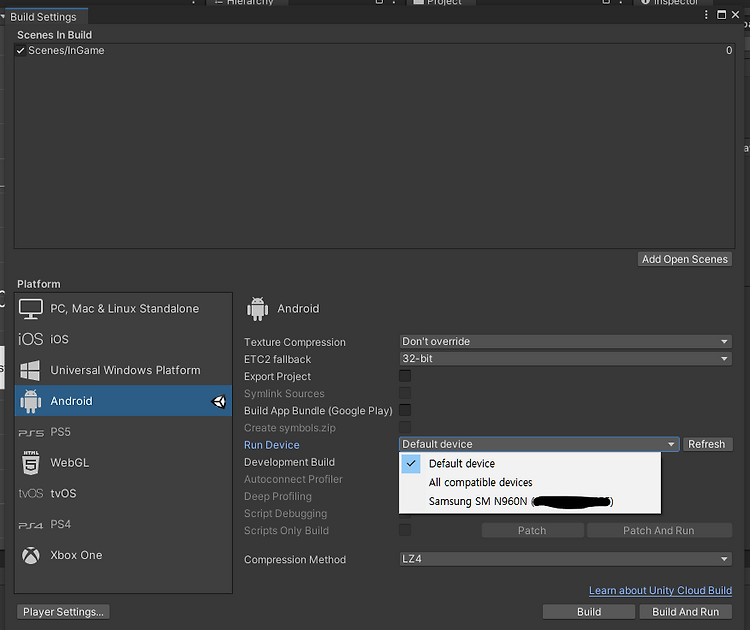
Task: Click the Build And Run button
Action: 685,612
